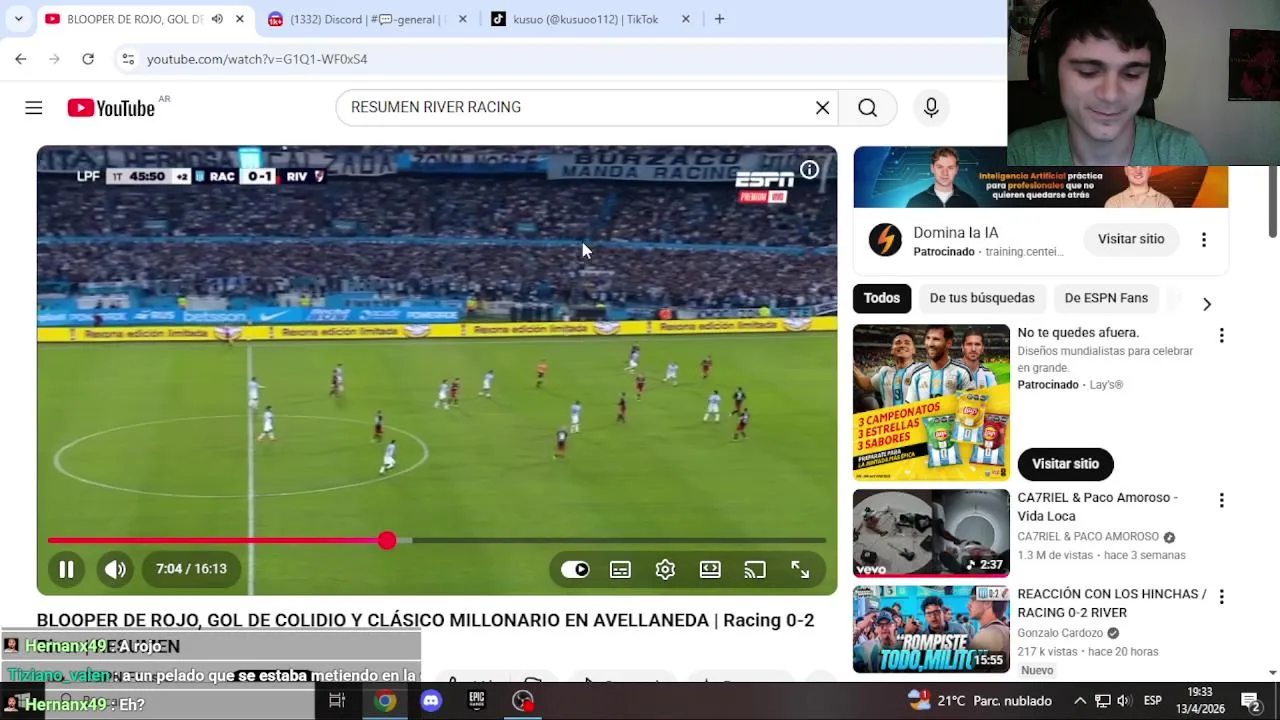The image size is (1280, 720).
Task: Select the De tus búsquedas chip
Action: click(982, 298)
